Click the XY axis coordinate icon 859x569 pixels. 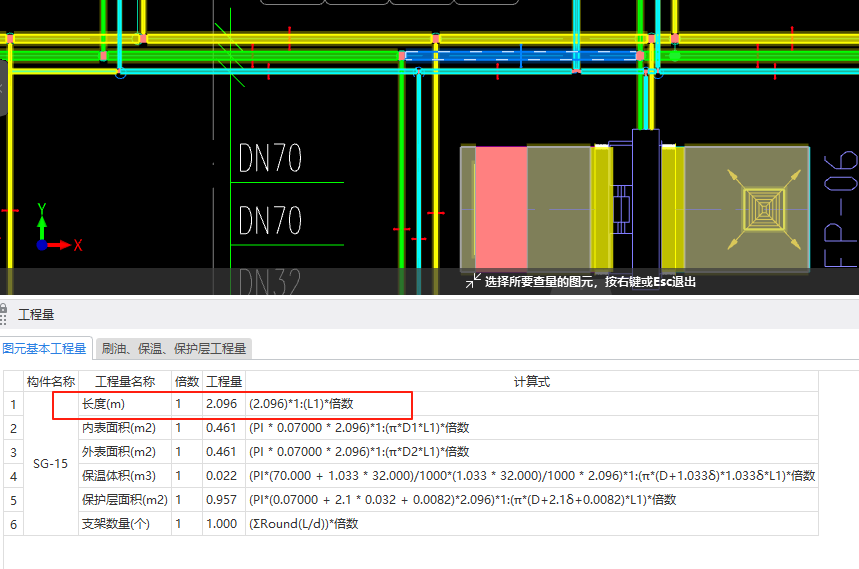click(x=59, y=228)
